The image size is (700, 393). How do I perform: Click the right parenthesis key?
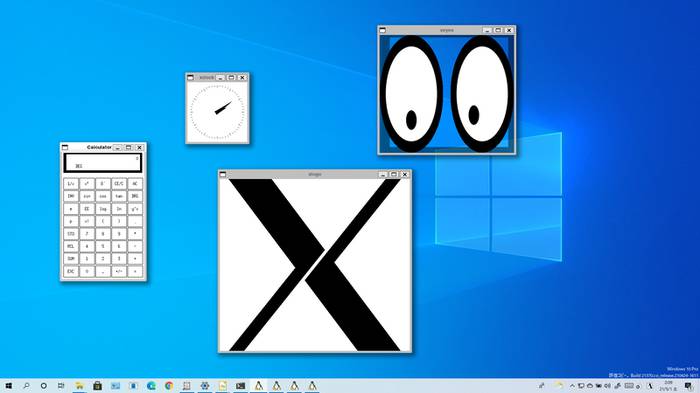pos(119,221)
